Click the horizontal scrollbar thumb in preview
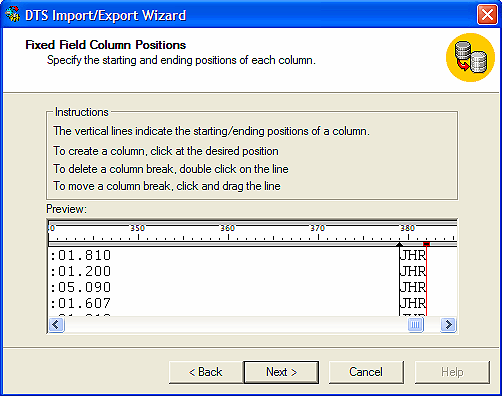This screenshot has height=396, width=502. tap(416, 324)
